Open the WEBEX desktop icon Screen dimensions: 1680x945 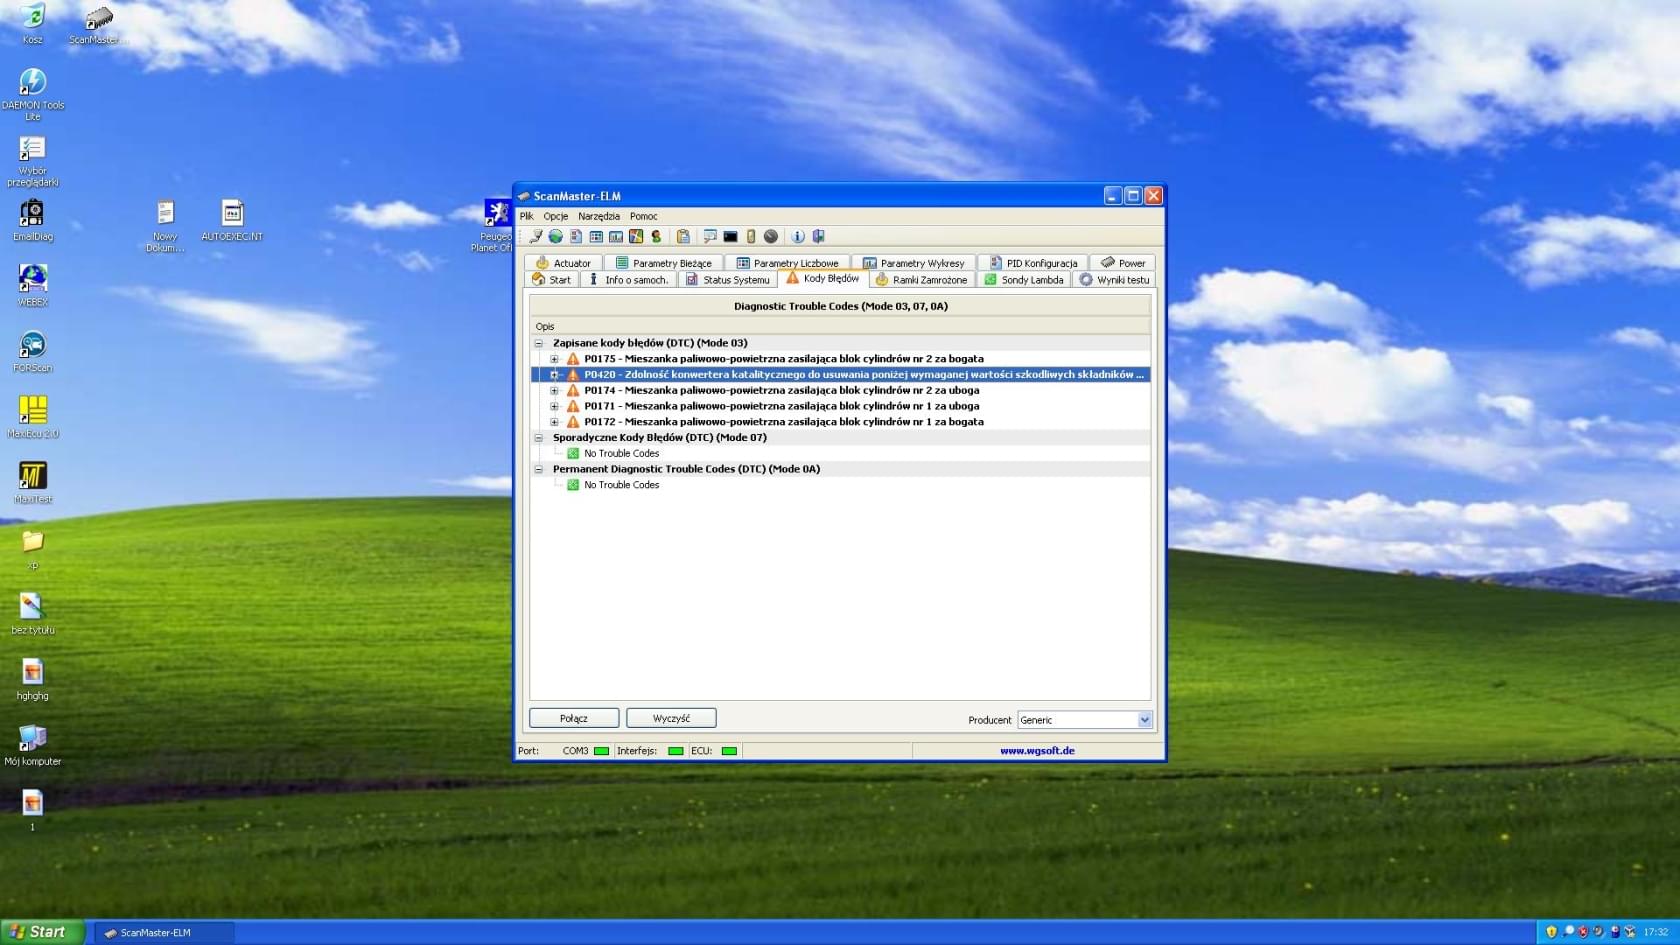[x=33, y=286]
